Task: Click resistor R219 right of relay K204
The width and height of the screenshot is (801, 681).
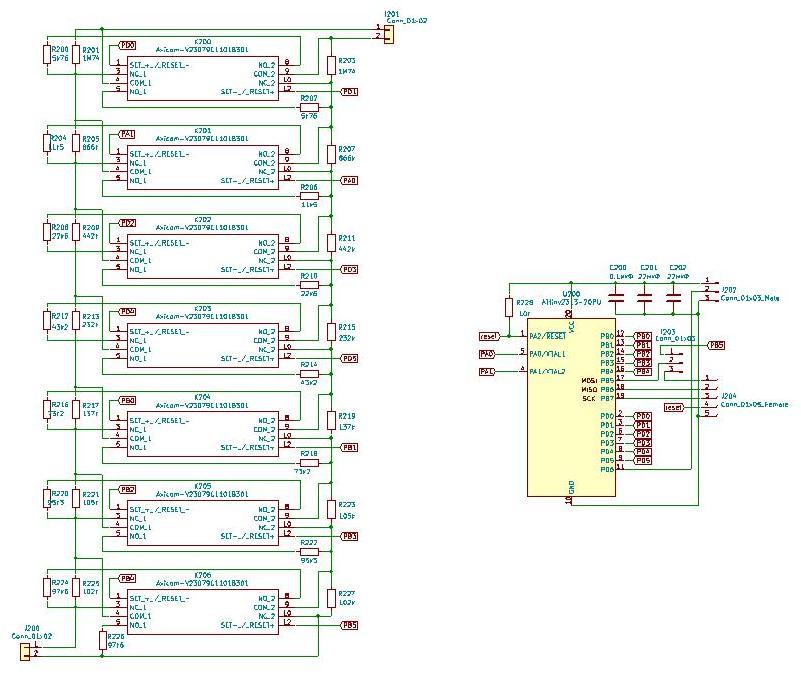Action: tap(331, 421)
